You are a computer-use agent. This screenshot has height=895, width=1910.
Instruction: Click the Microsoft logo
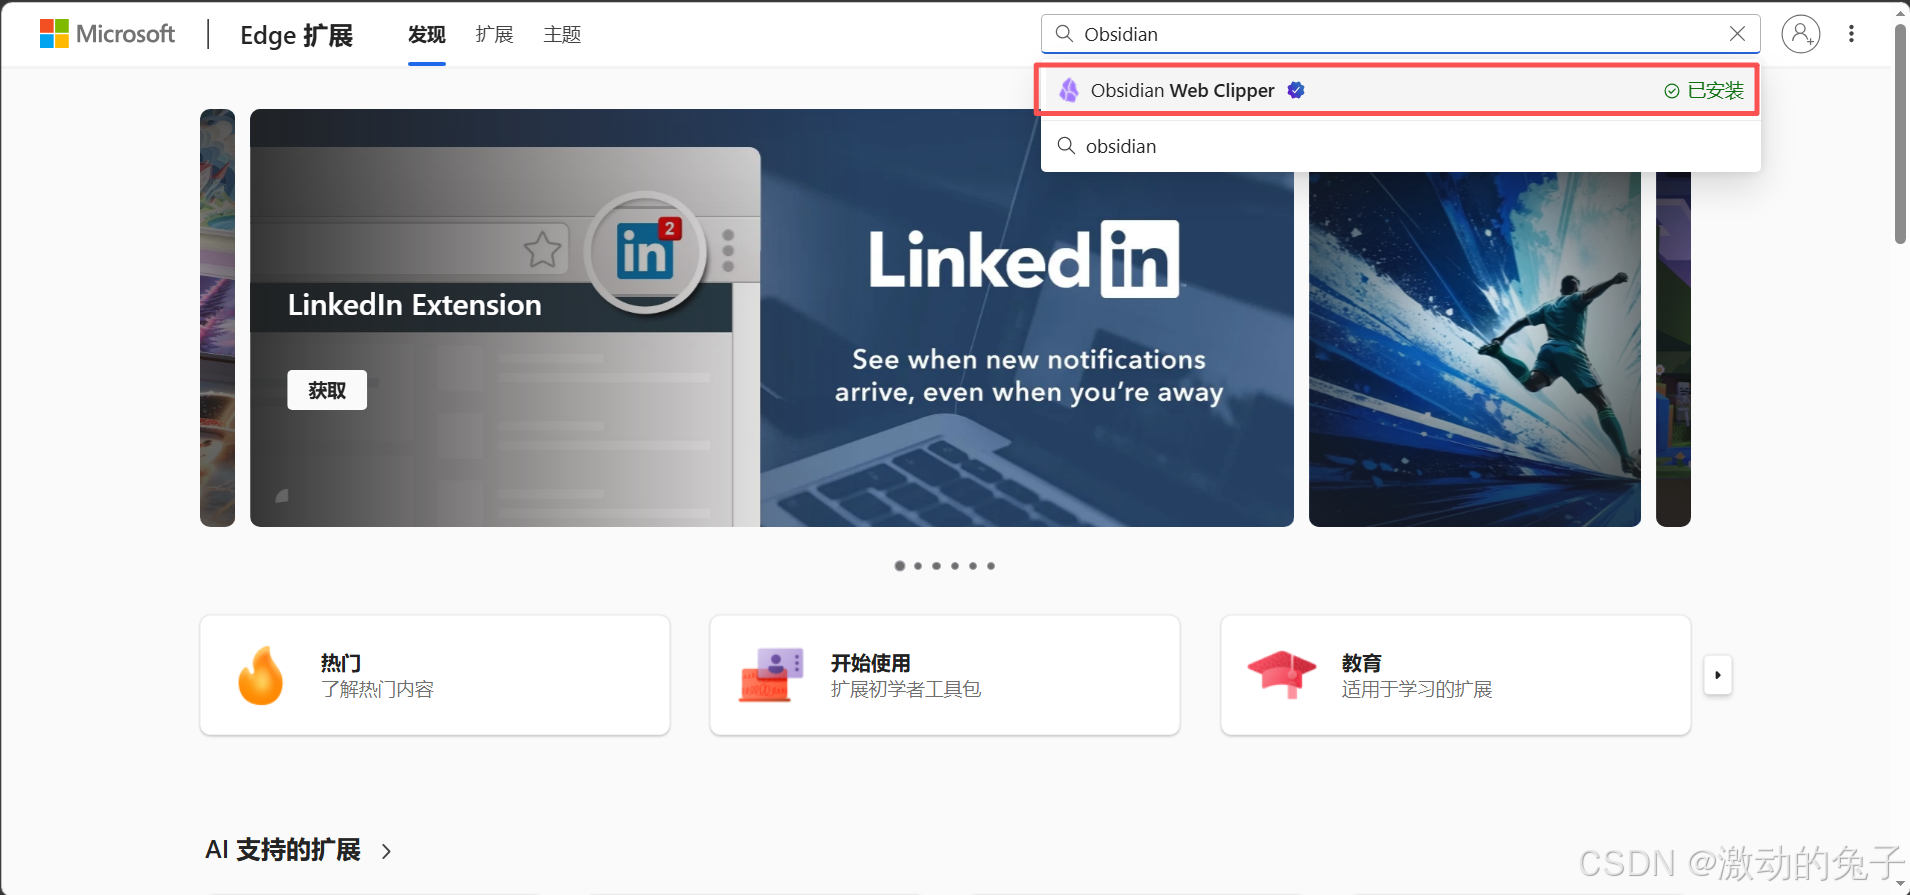pos(107,34)
